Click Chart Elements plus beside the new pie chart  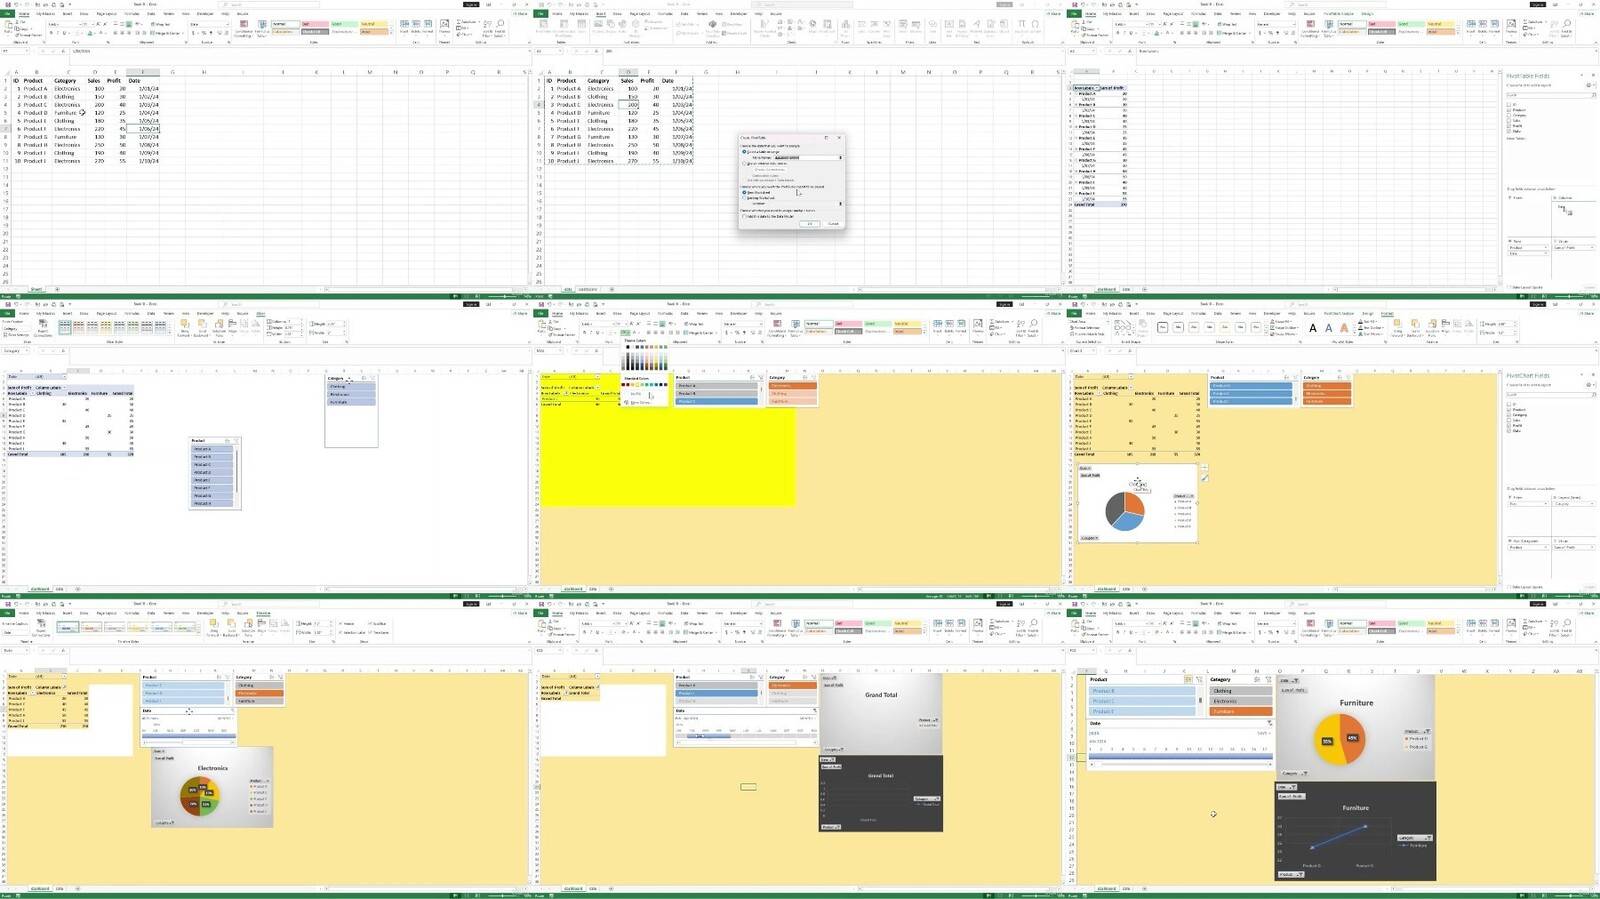tap(1204, 467)
